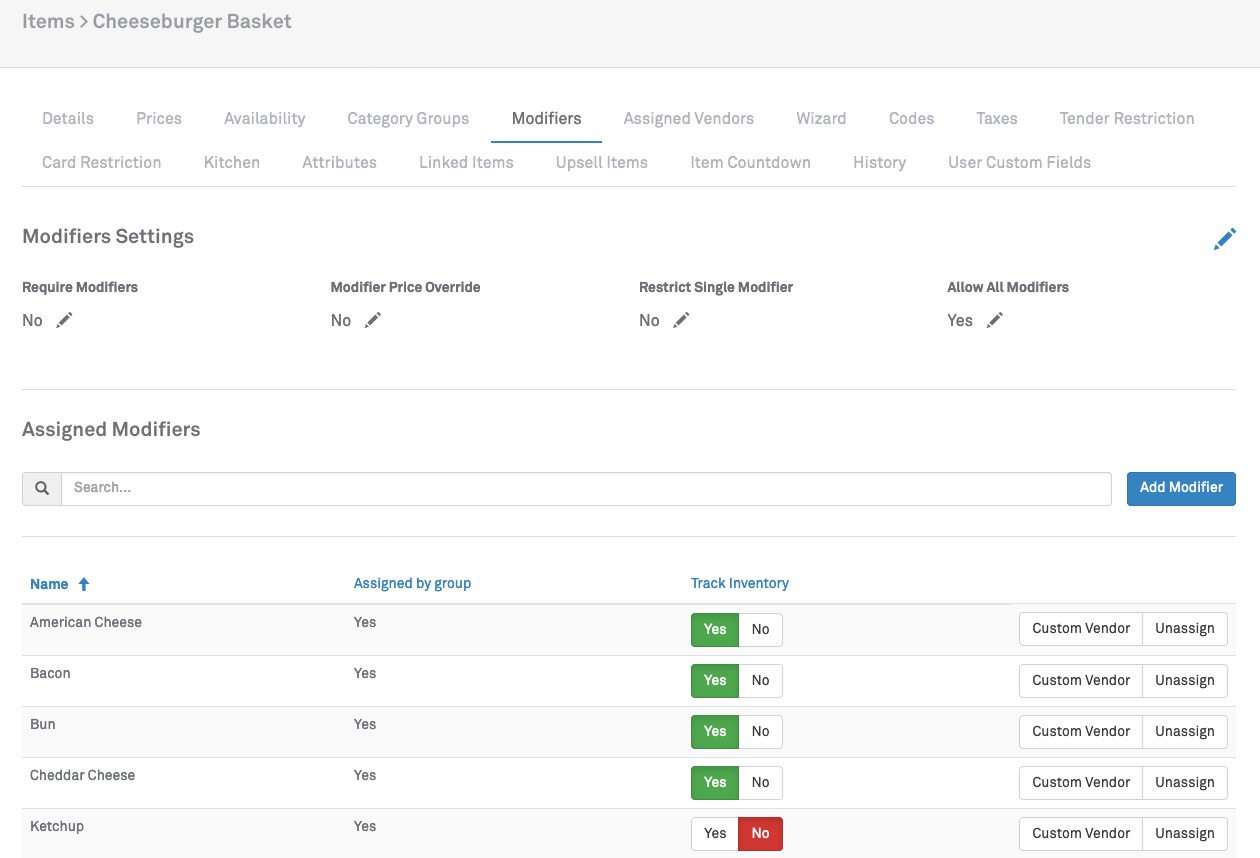Go to the Upsell Items tab
This screenshot has width=1260, height=858.
tap(601, 162)
